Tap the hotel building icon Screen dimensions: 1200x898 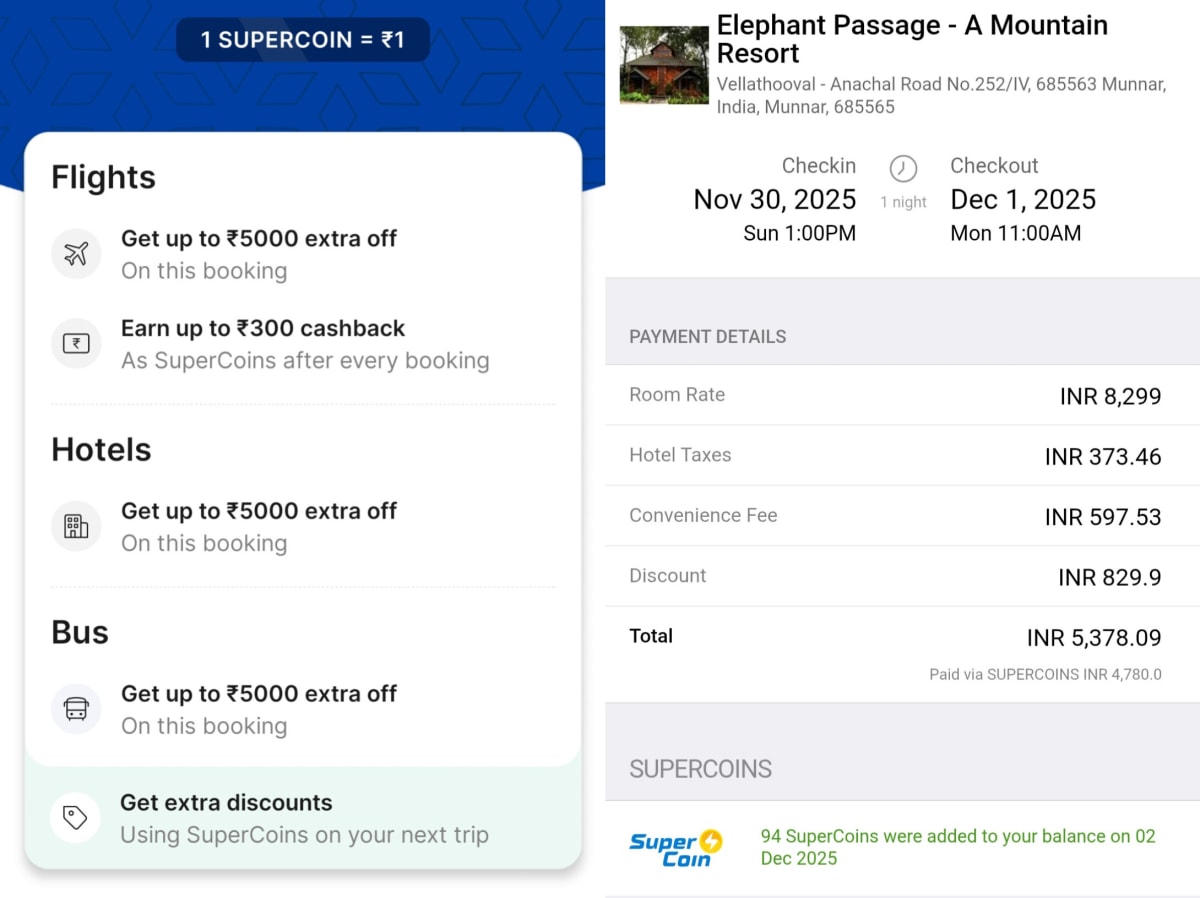(76, 526)
